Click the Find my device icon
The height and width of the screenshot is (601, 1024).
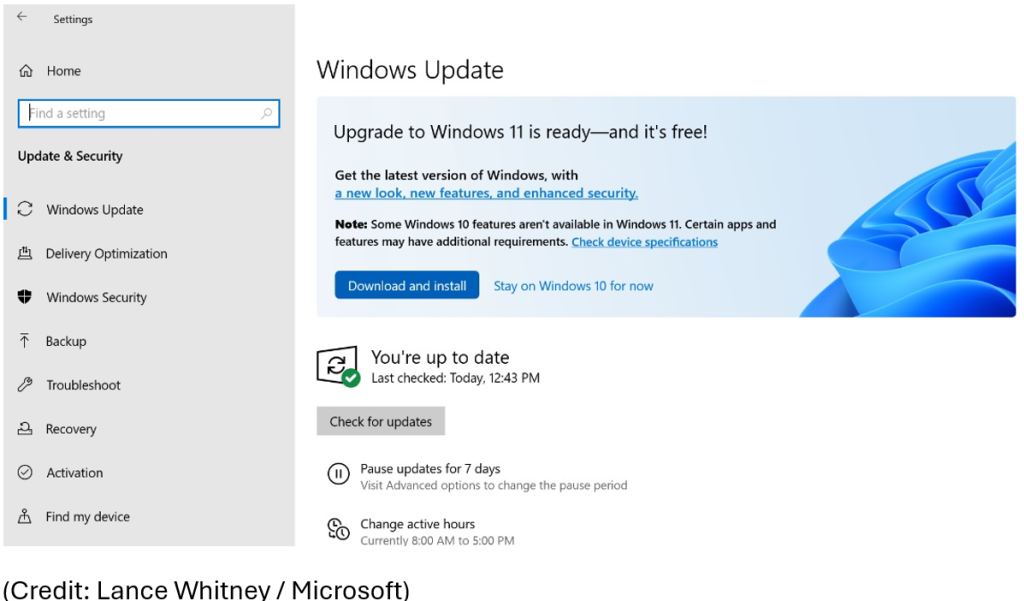(x=24, y=516)
